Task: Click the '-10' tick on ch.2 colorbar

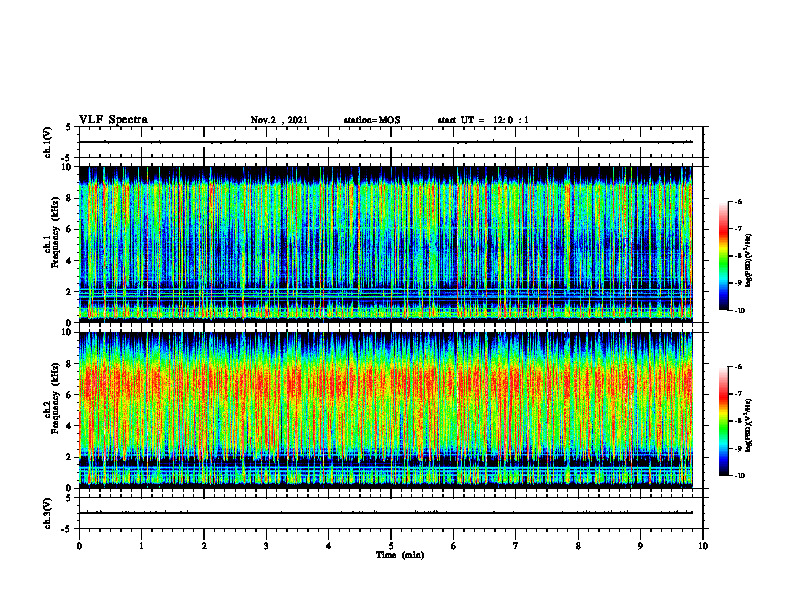Action: point(739,476)
